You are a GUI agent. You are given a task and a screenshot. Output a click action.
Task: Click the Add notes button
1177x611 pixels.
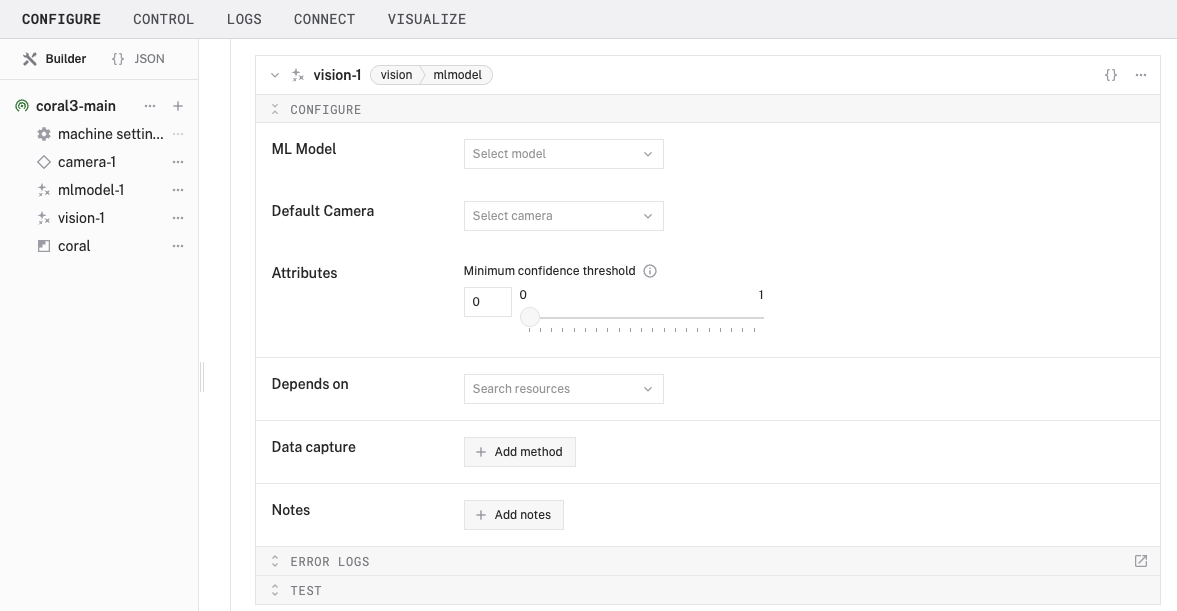tap(513, 515)
